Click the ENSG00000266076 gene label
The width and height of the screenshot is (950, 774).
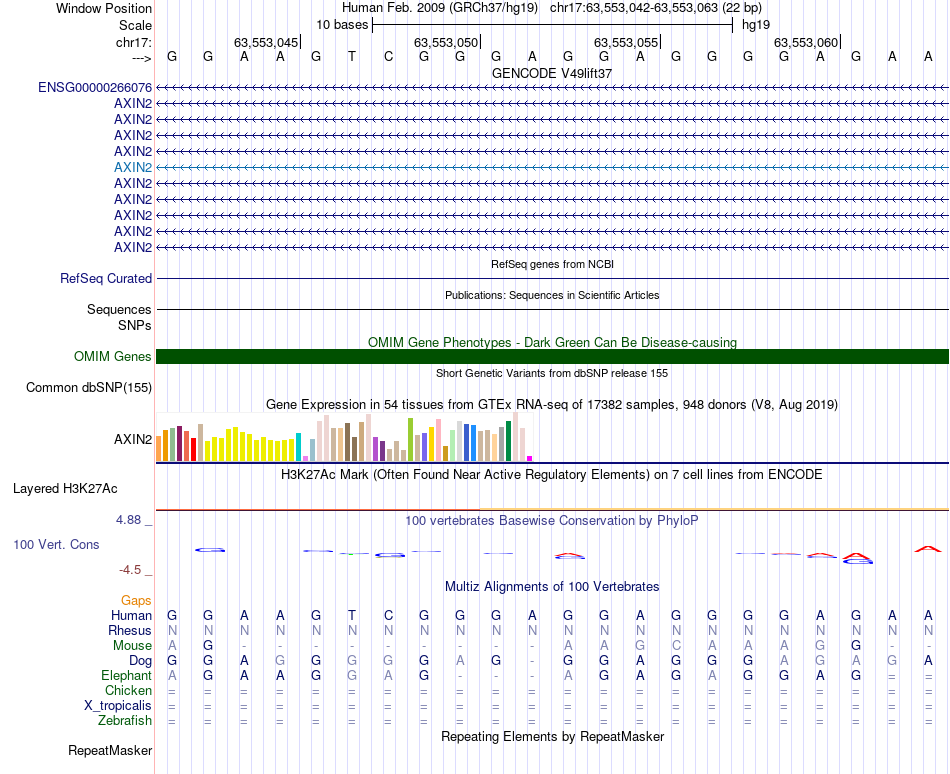(95, 88)
